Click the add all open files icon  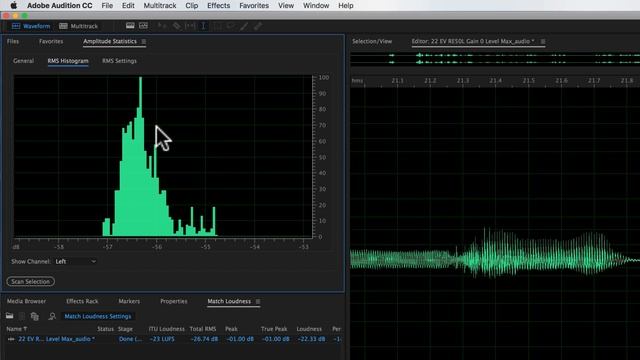click(x=35, y=316)
